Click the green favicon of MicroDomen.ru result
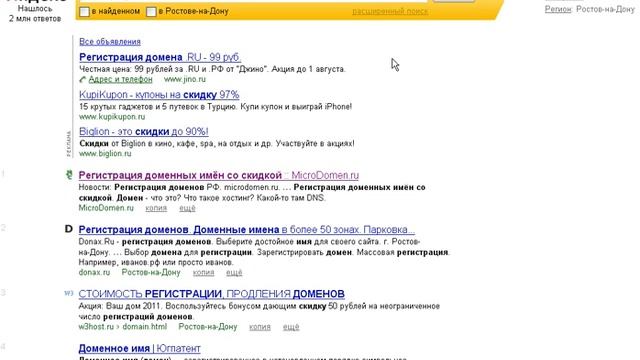 (x=69, y=175)
